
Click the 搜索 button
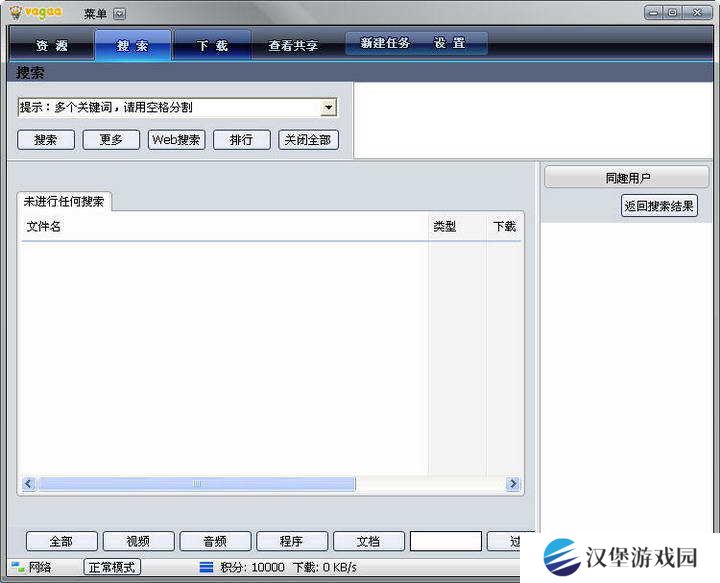[46, 140]
